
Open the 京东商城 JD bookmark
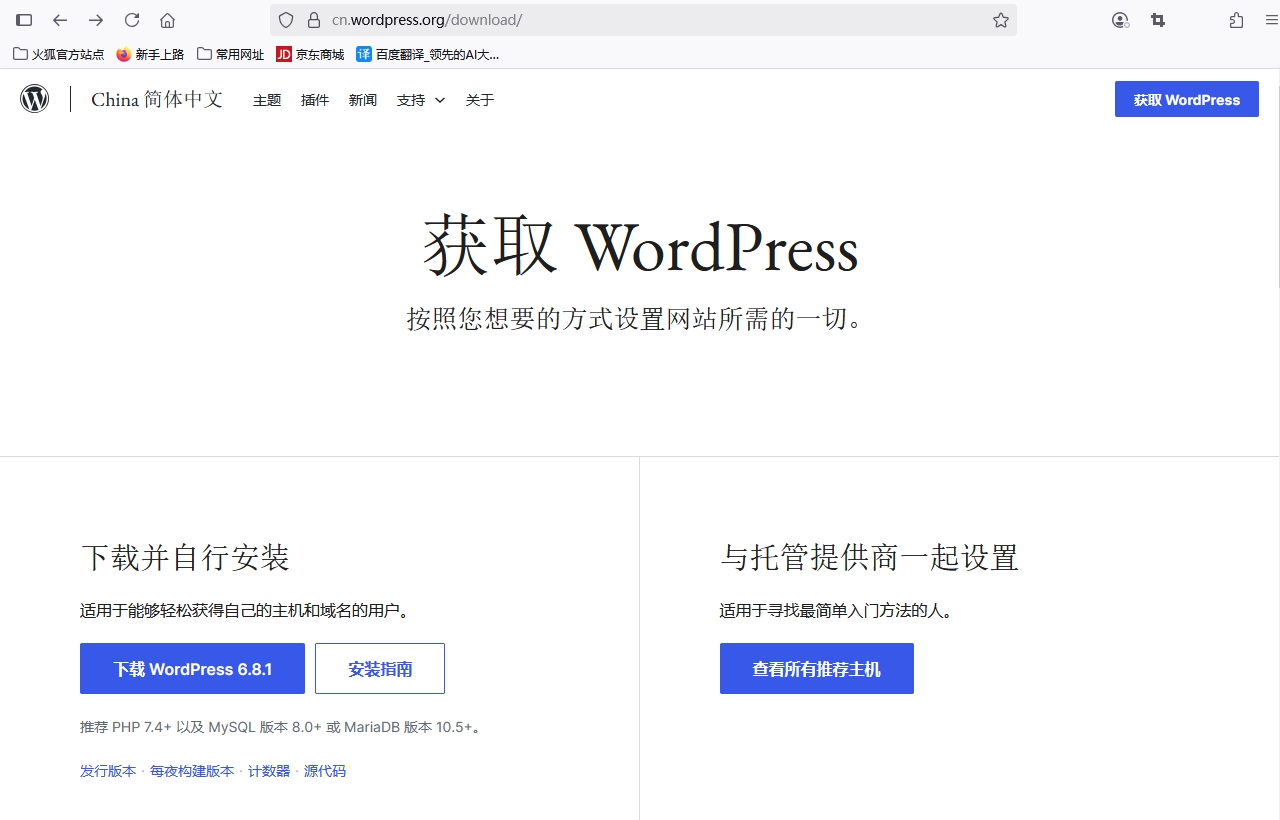(x=310, y=54)
